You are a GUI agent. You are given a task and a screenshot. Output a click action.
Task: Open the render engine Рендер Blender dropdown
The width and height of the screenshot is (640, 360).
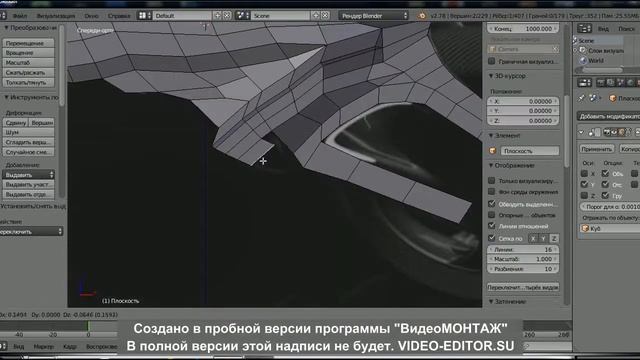pos(373,16)
